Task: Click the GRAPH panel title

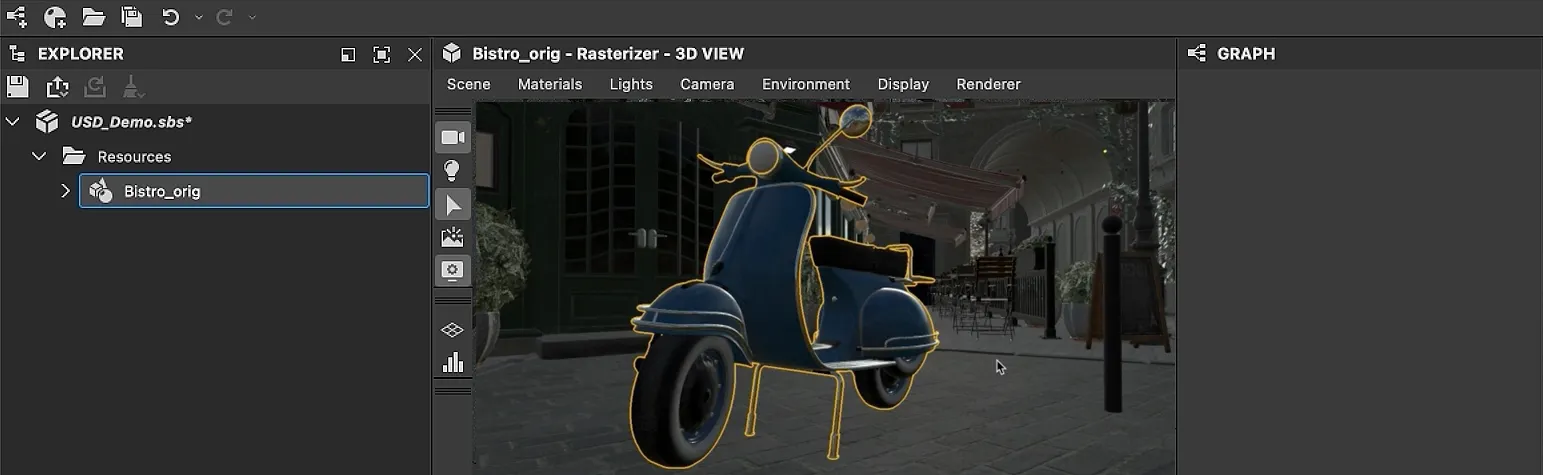Action: 1246,54
